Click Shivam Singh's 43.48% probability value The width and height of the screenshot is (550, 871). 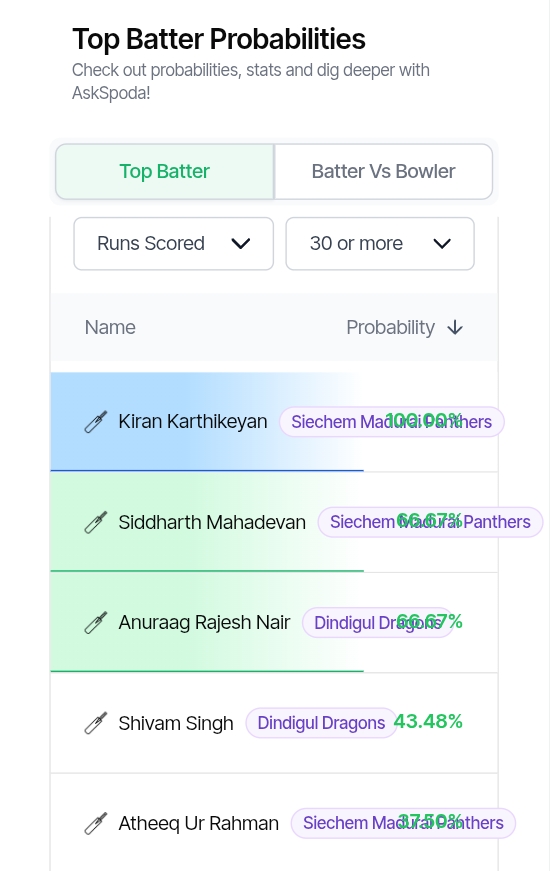428,722
